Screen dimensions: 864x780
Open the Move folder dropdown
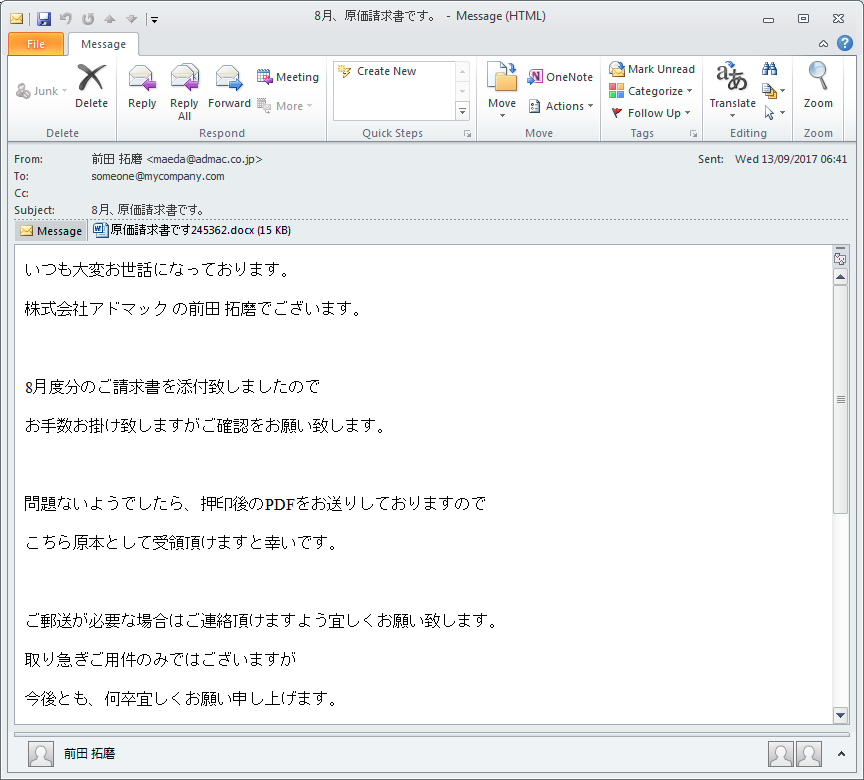(502, 90)
